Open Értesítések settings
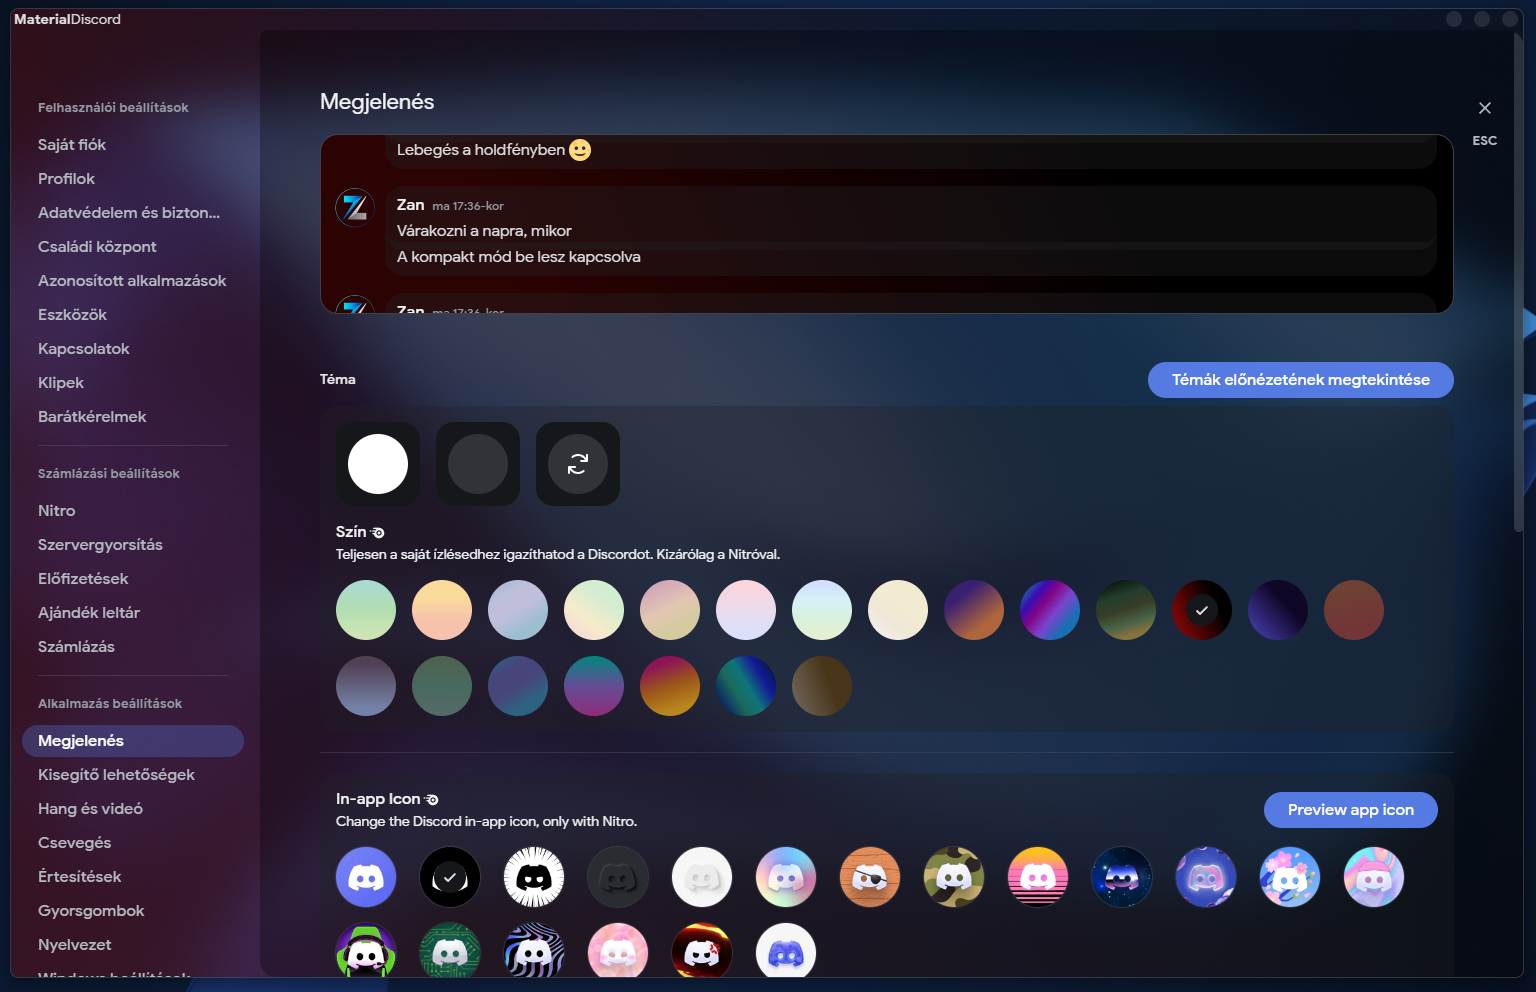The height and width of the screenshot is (992, 1536). click(x=133, y=877)
